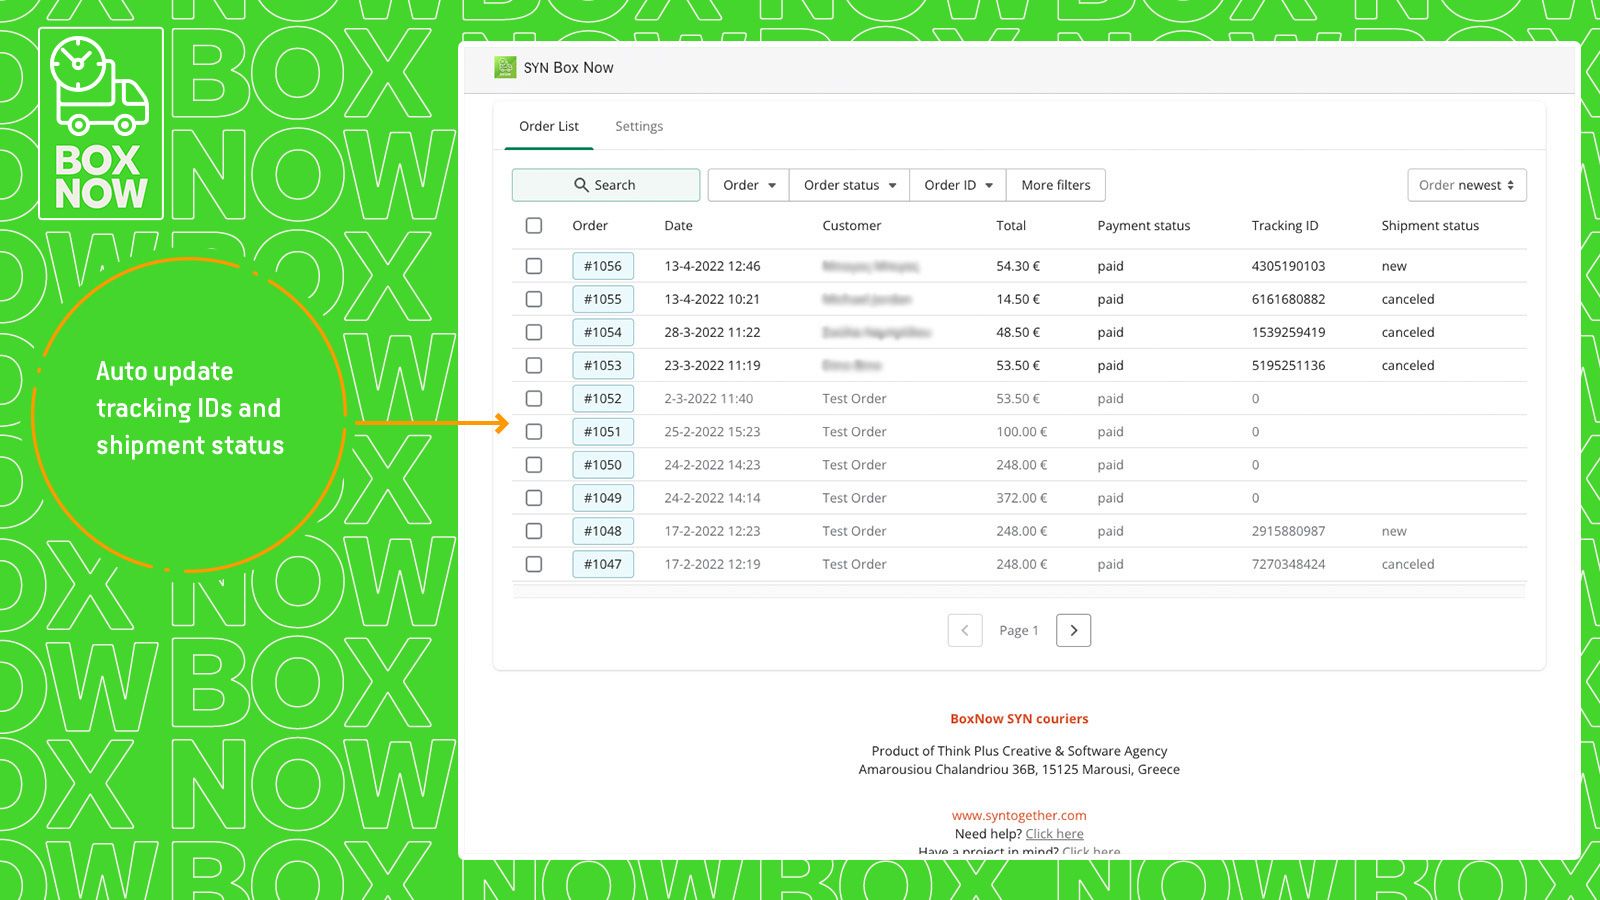The image size is (1600, 900).
Task: Select checkbox for order #1055
Action: [534, 299]
